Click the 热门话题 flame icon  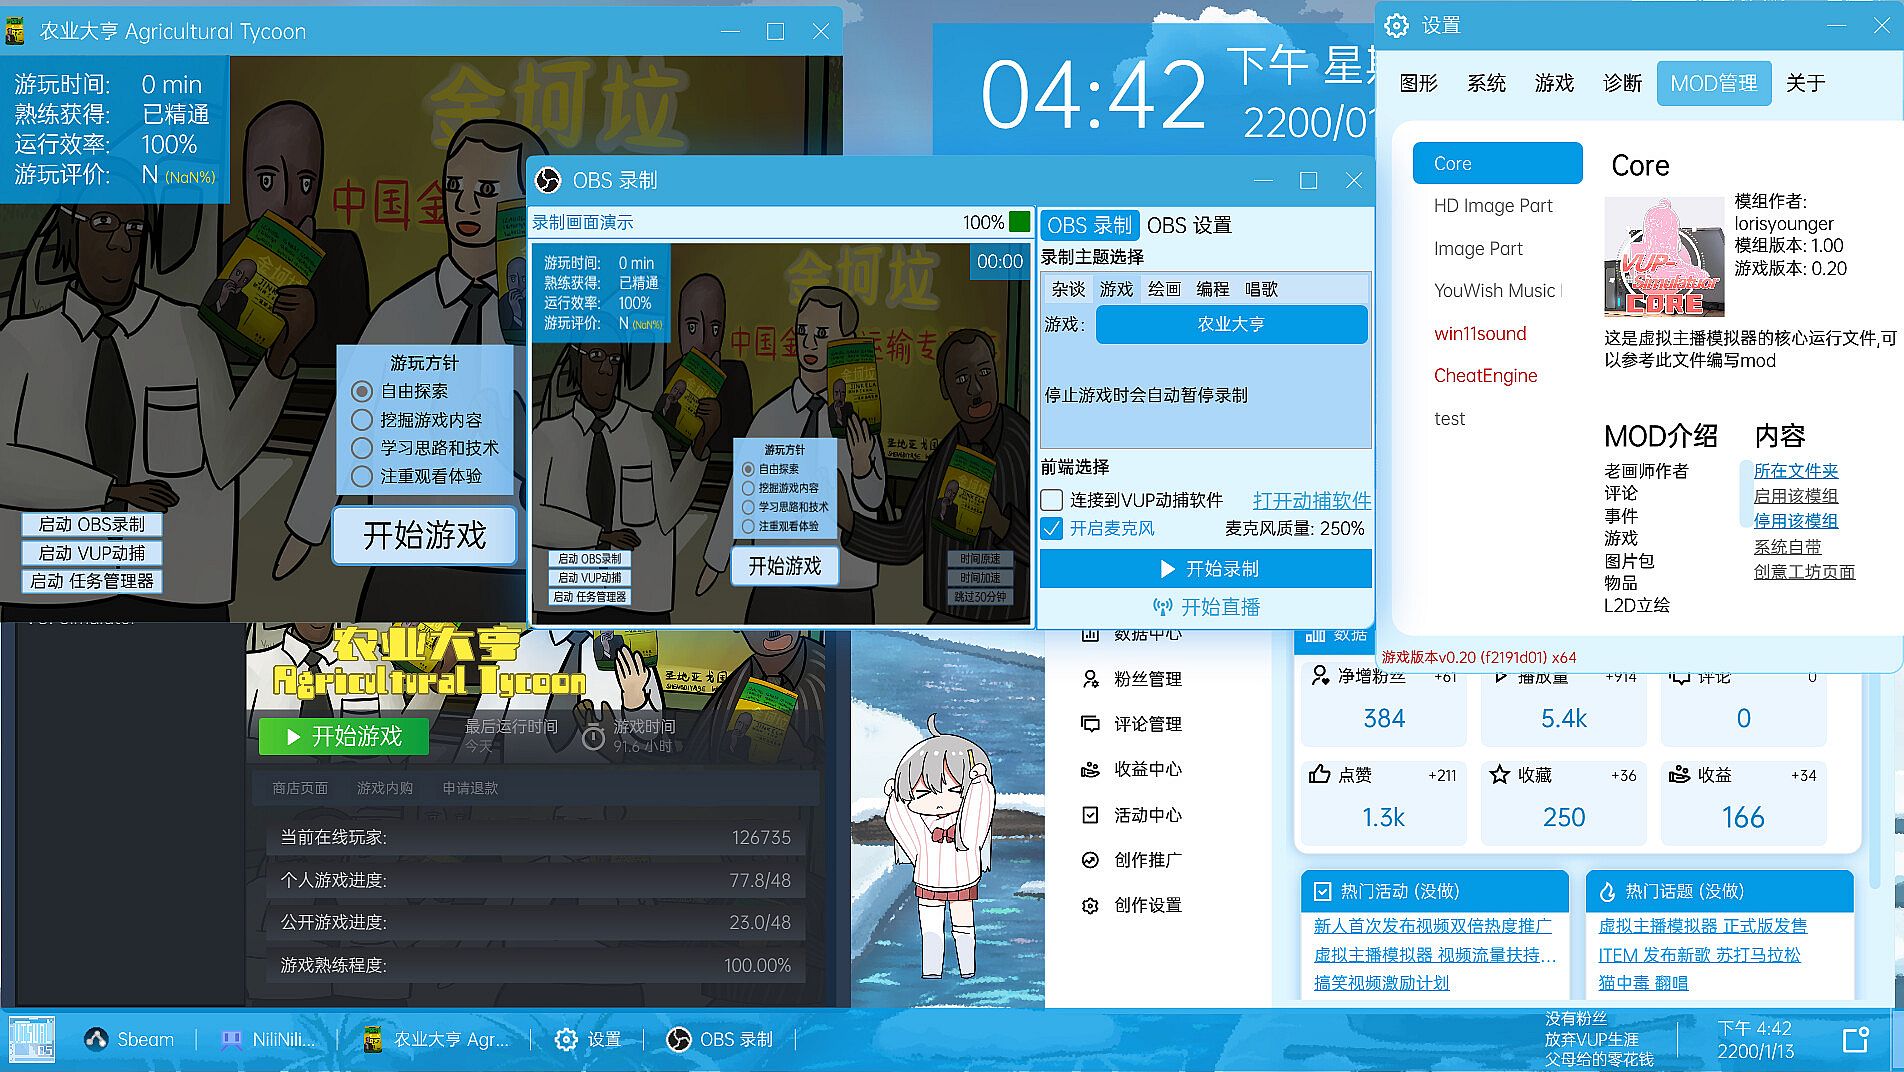click(x=1607, y=891)
